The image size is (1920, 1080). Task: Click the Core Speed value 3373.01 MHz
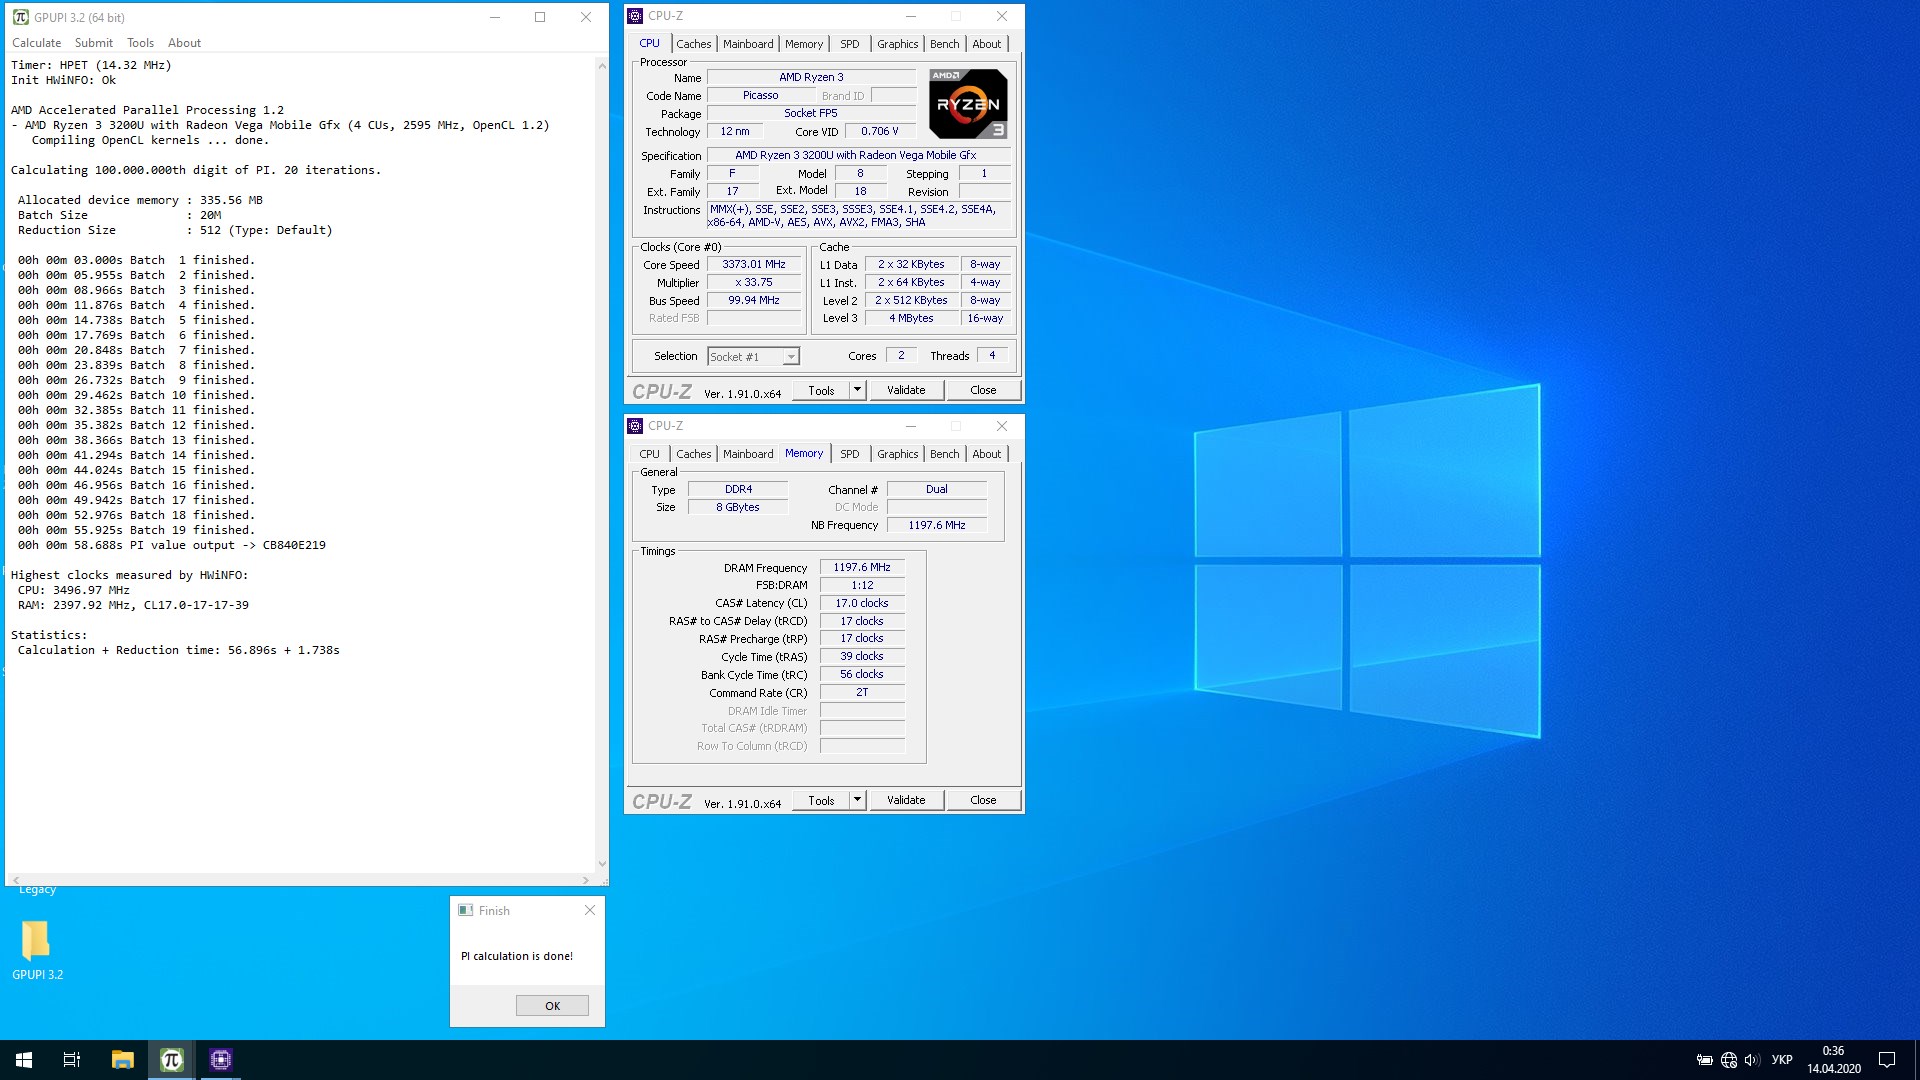coord(754,265)
